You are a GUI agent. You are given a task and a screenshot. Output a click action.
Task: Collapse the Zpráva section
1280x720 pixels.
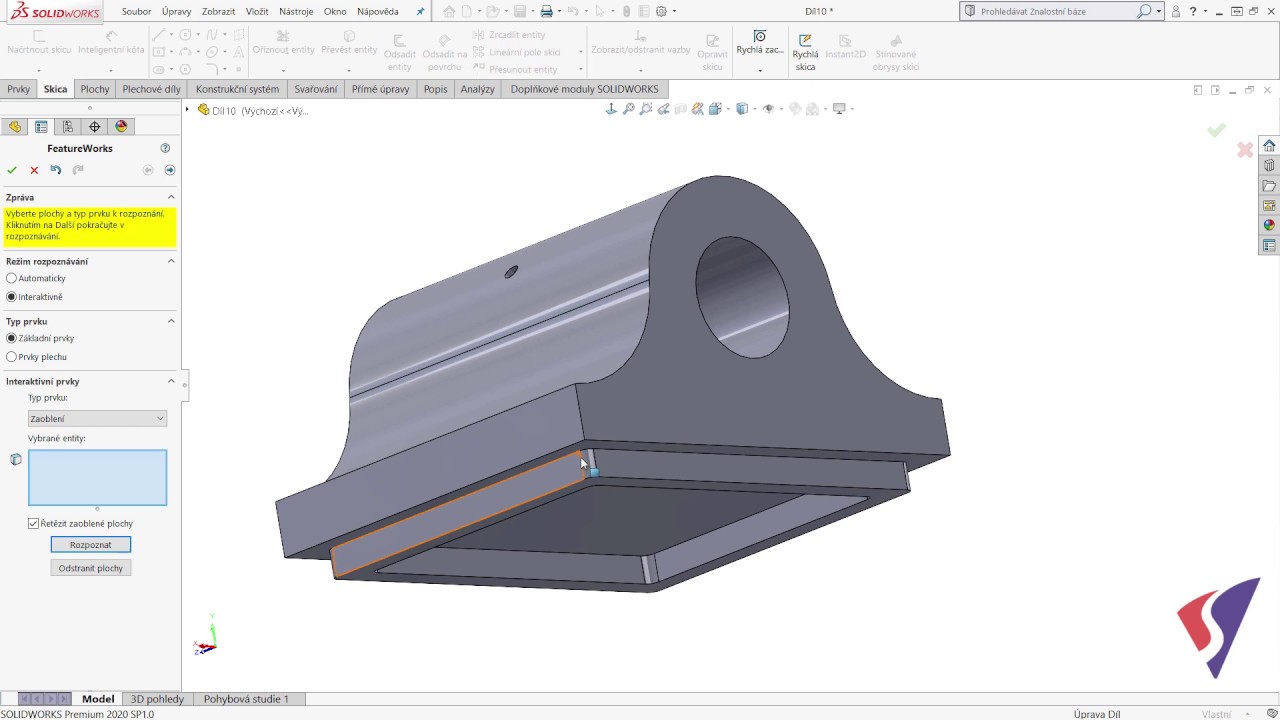171,197
